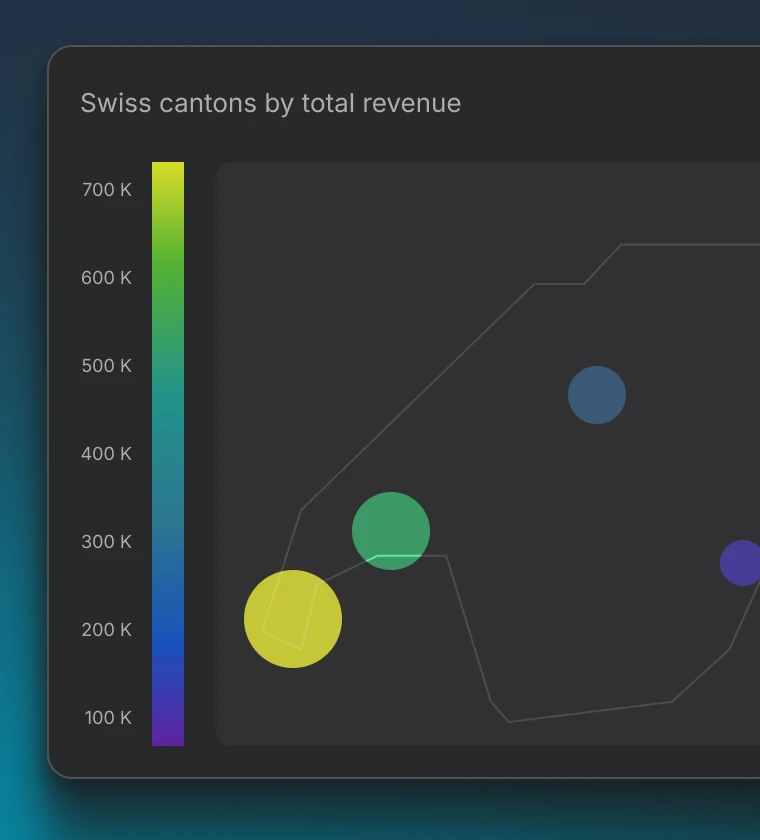The image size is (760, 840).
Task: Click the 600 K legend label
Action: 107,278
